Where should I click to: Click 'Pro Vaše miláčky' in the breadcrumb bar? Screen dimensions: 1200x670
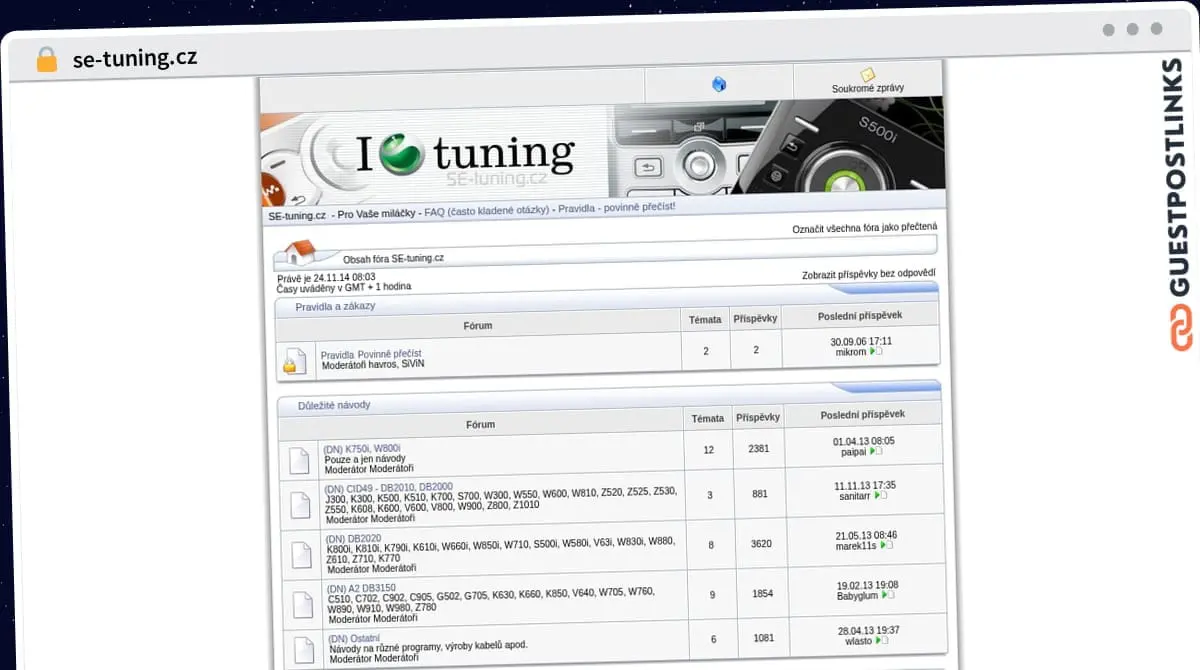click(378, 211)
